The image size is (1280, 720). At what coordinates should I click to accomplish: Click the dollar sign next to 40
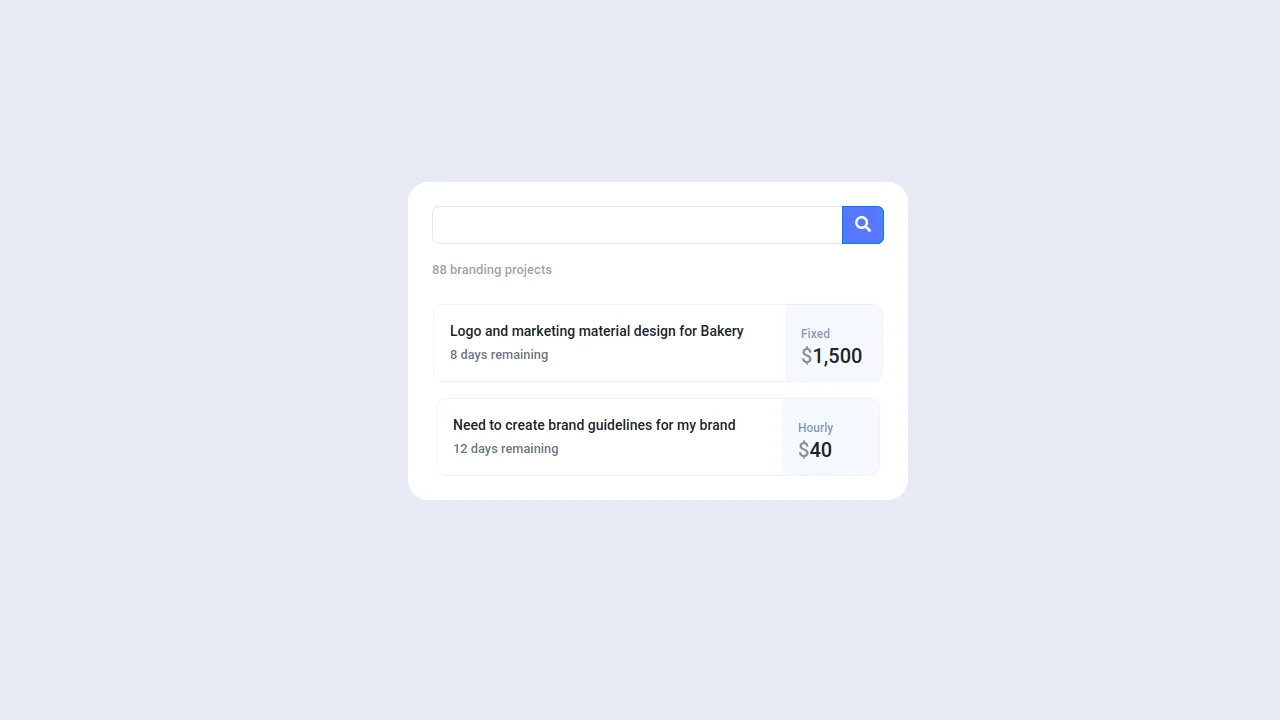804,450
